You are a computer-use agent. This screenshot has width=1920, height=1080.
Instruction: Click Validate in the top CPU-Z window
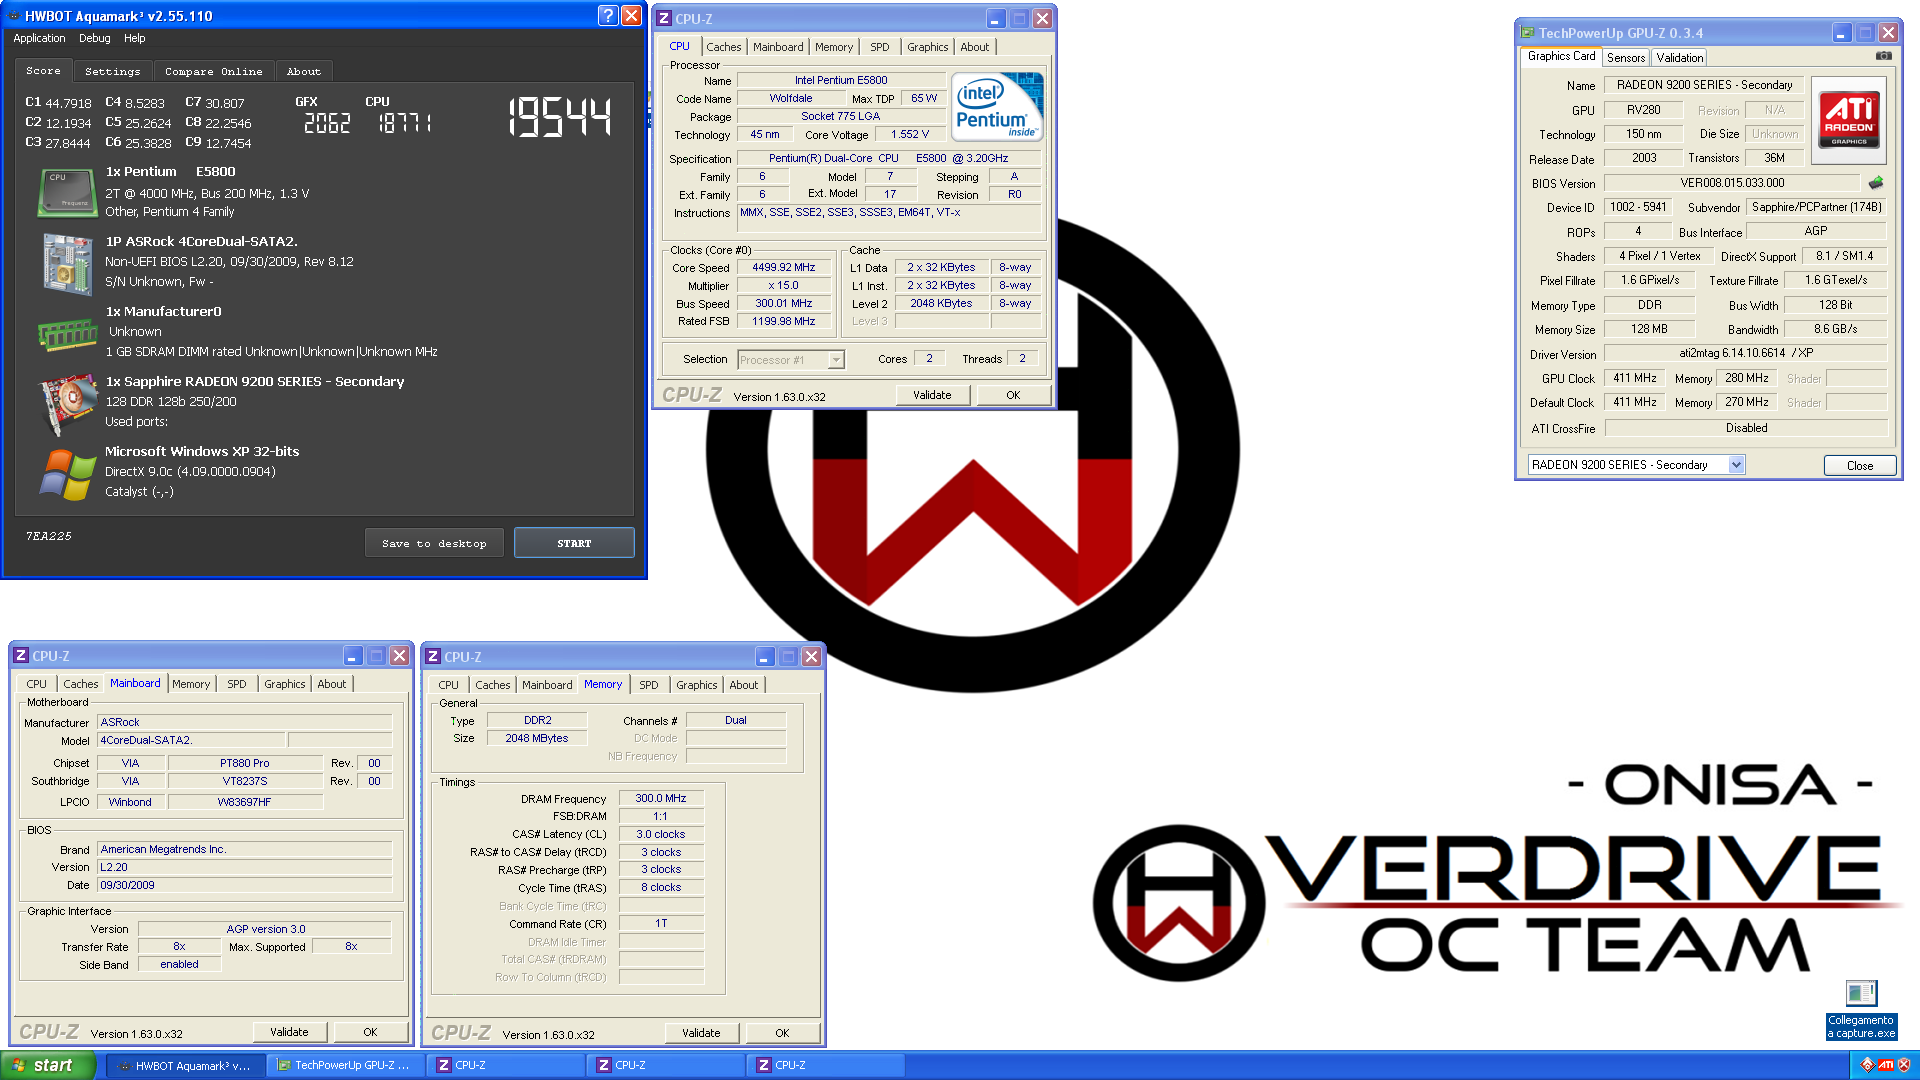(x=932, y=395)
